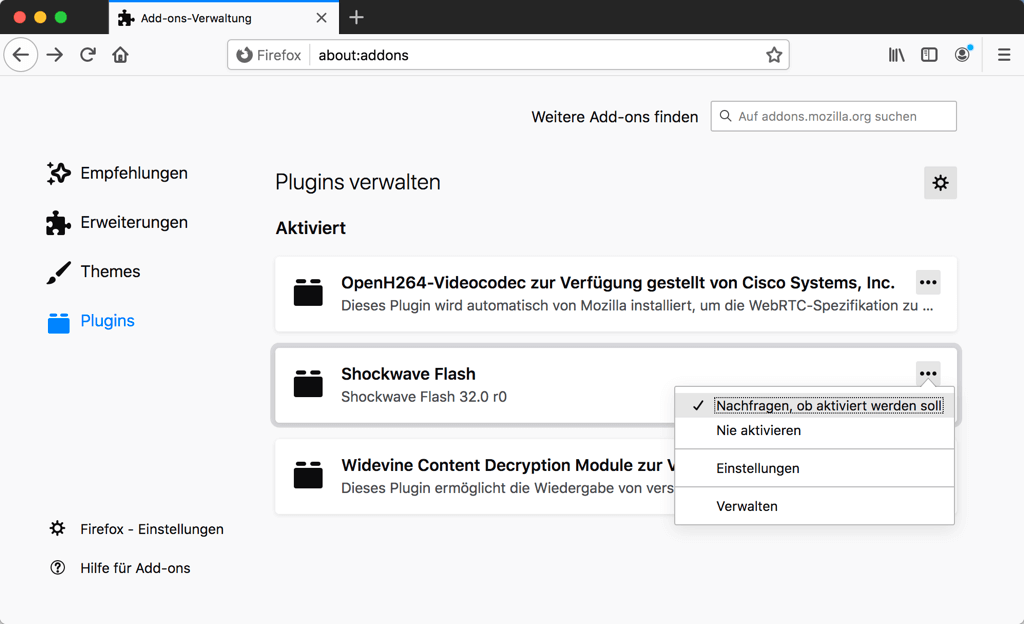The height and width of the screenshot is (624, 1024).
Task: Open the Firefox account avatar icon
Action: tap(963, 55)
